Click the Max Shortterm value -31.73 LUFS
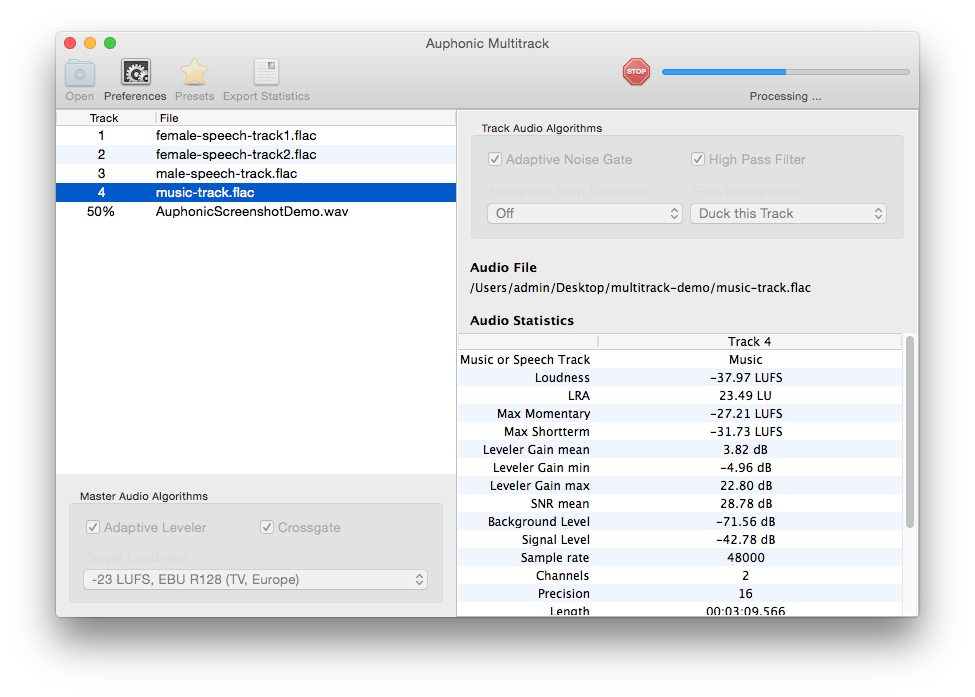 click(746, 432)
